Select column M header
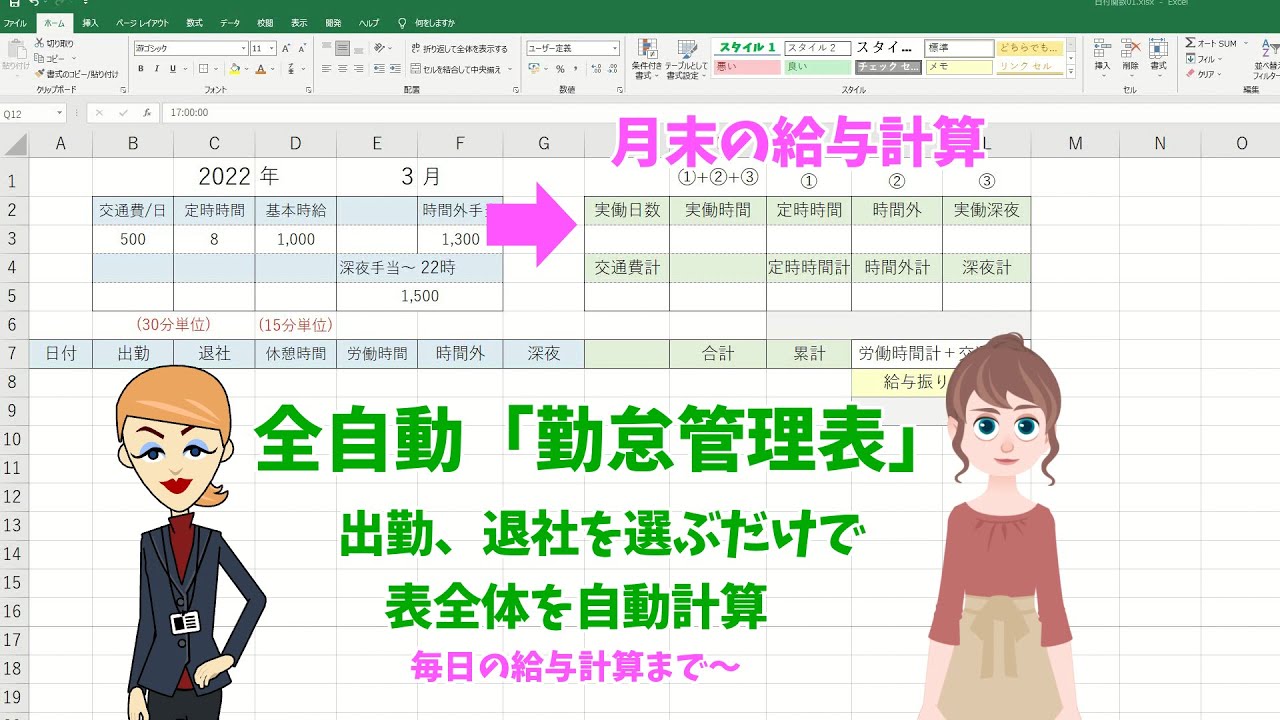 (1075, 143)
